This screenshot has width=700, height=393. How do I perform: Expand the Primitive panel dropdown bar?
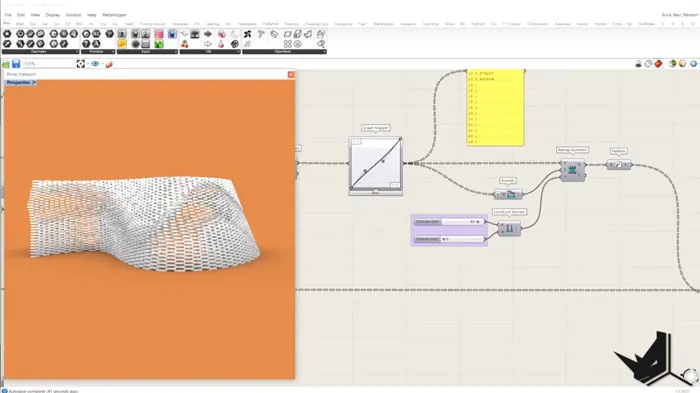point(97,52)
